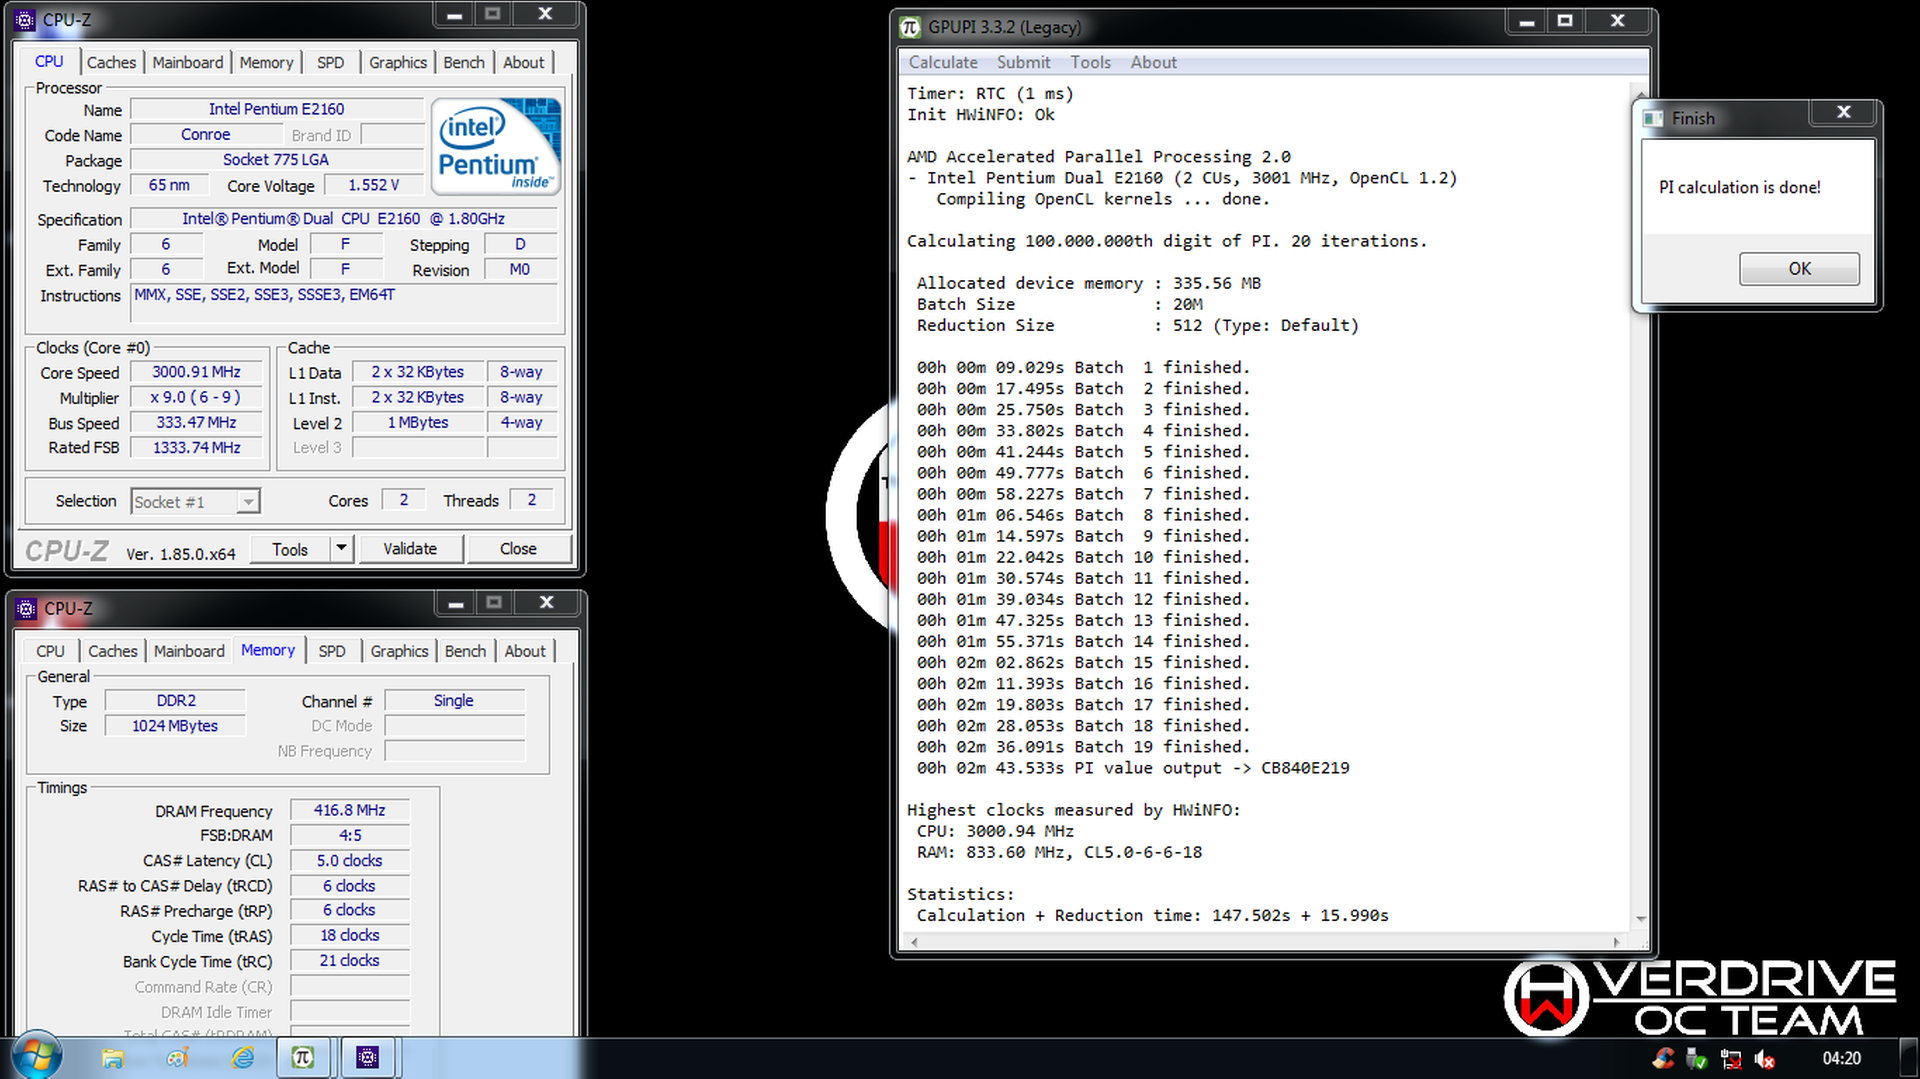Screen dimensions: 1920x1079
Task: Select the CPU tab in bottom CPU-Z window
Action: tap(50, 651)
